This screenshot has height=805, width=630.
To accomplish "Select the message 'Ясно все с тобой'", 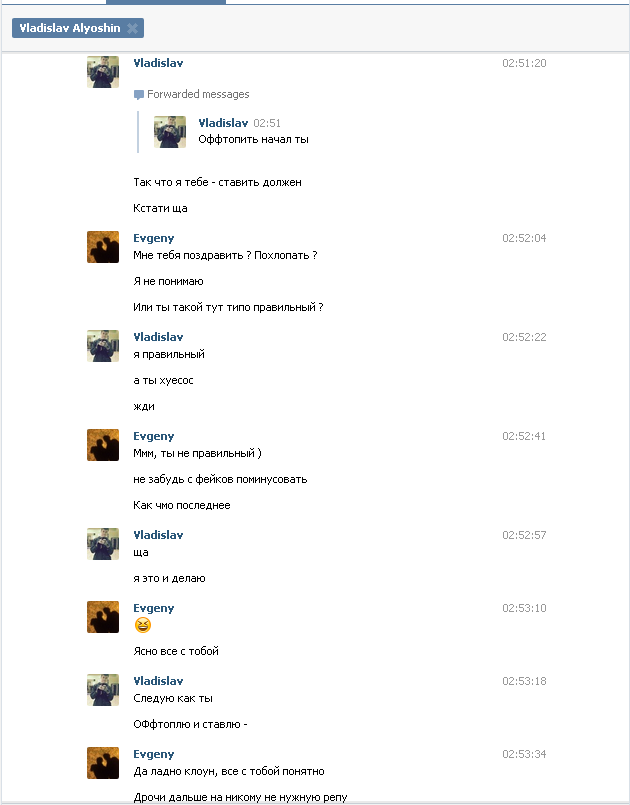I will click(x=176, y=651).
